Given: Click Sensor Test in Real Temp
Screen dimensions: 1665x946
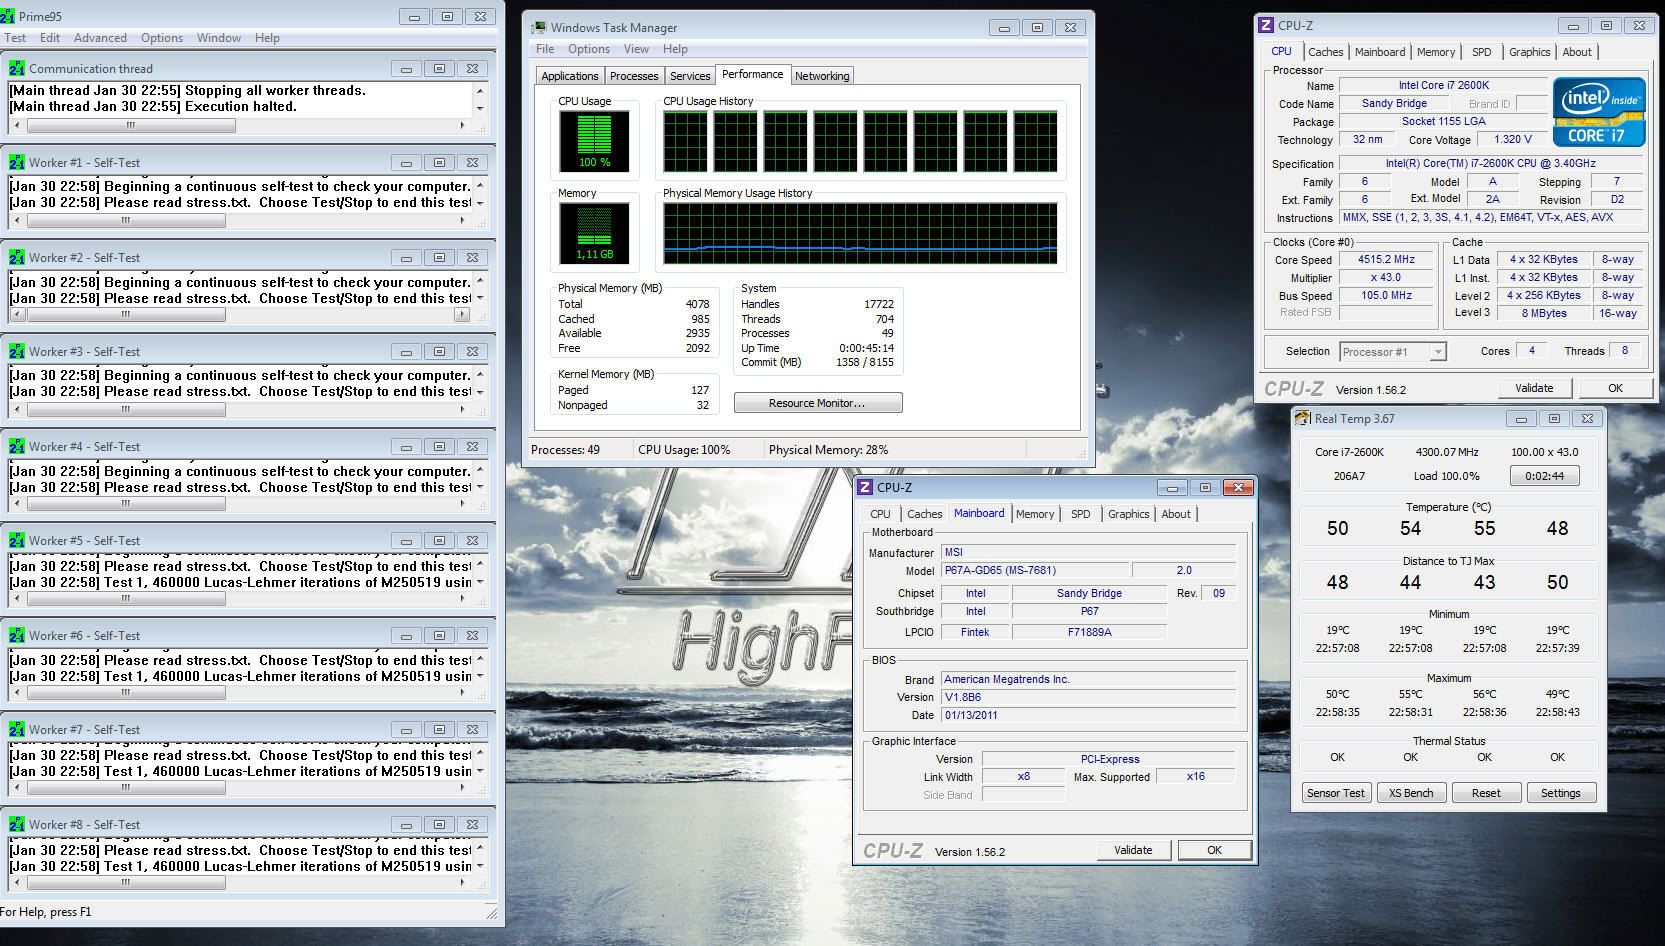Looking at the screenshot, I should click(x=1335, y=793).
